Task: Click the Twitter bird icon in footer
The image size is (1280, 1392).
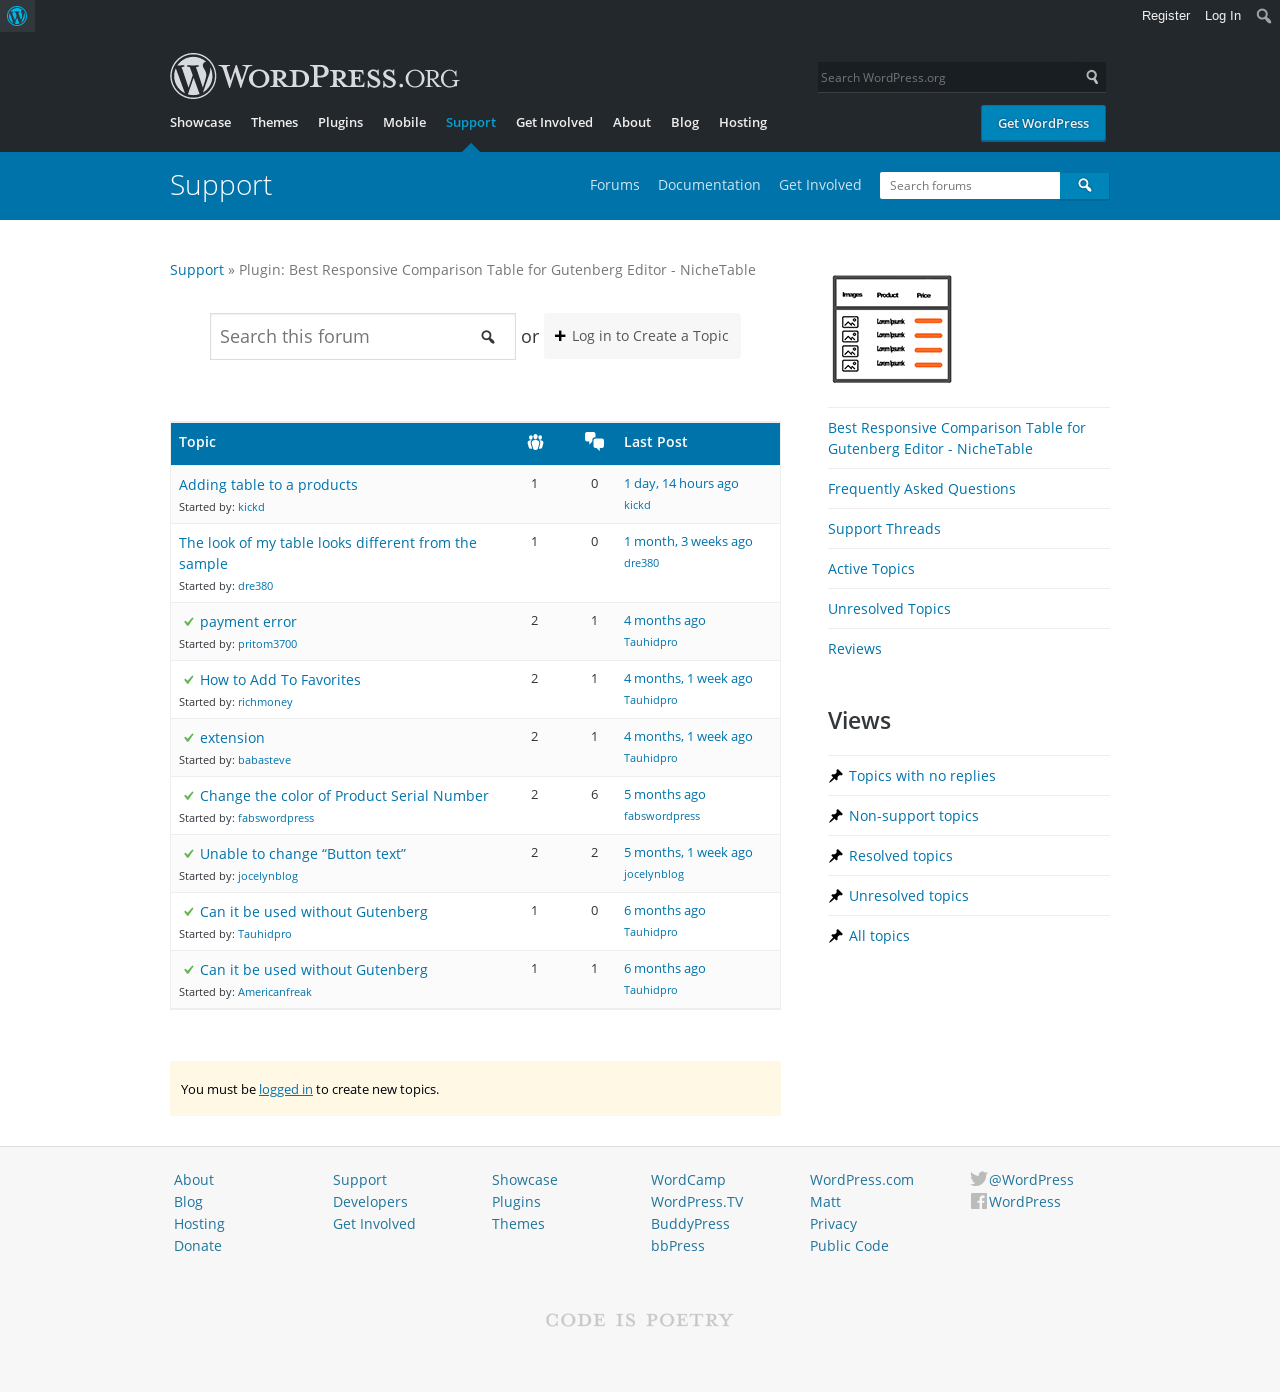Action: tap(979, 1179)
